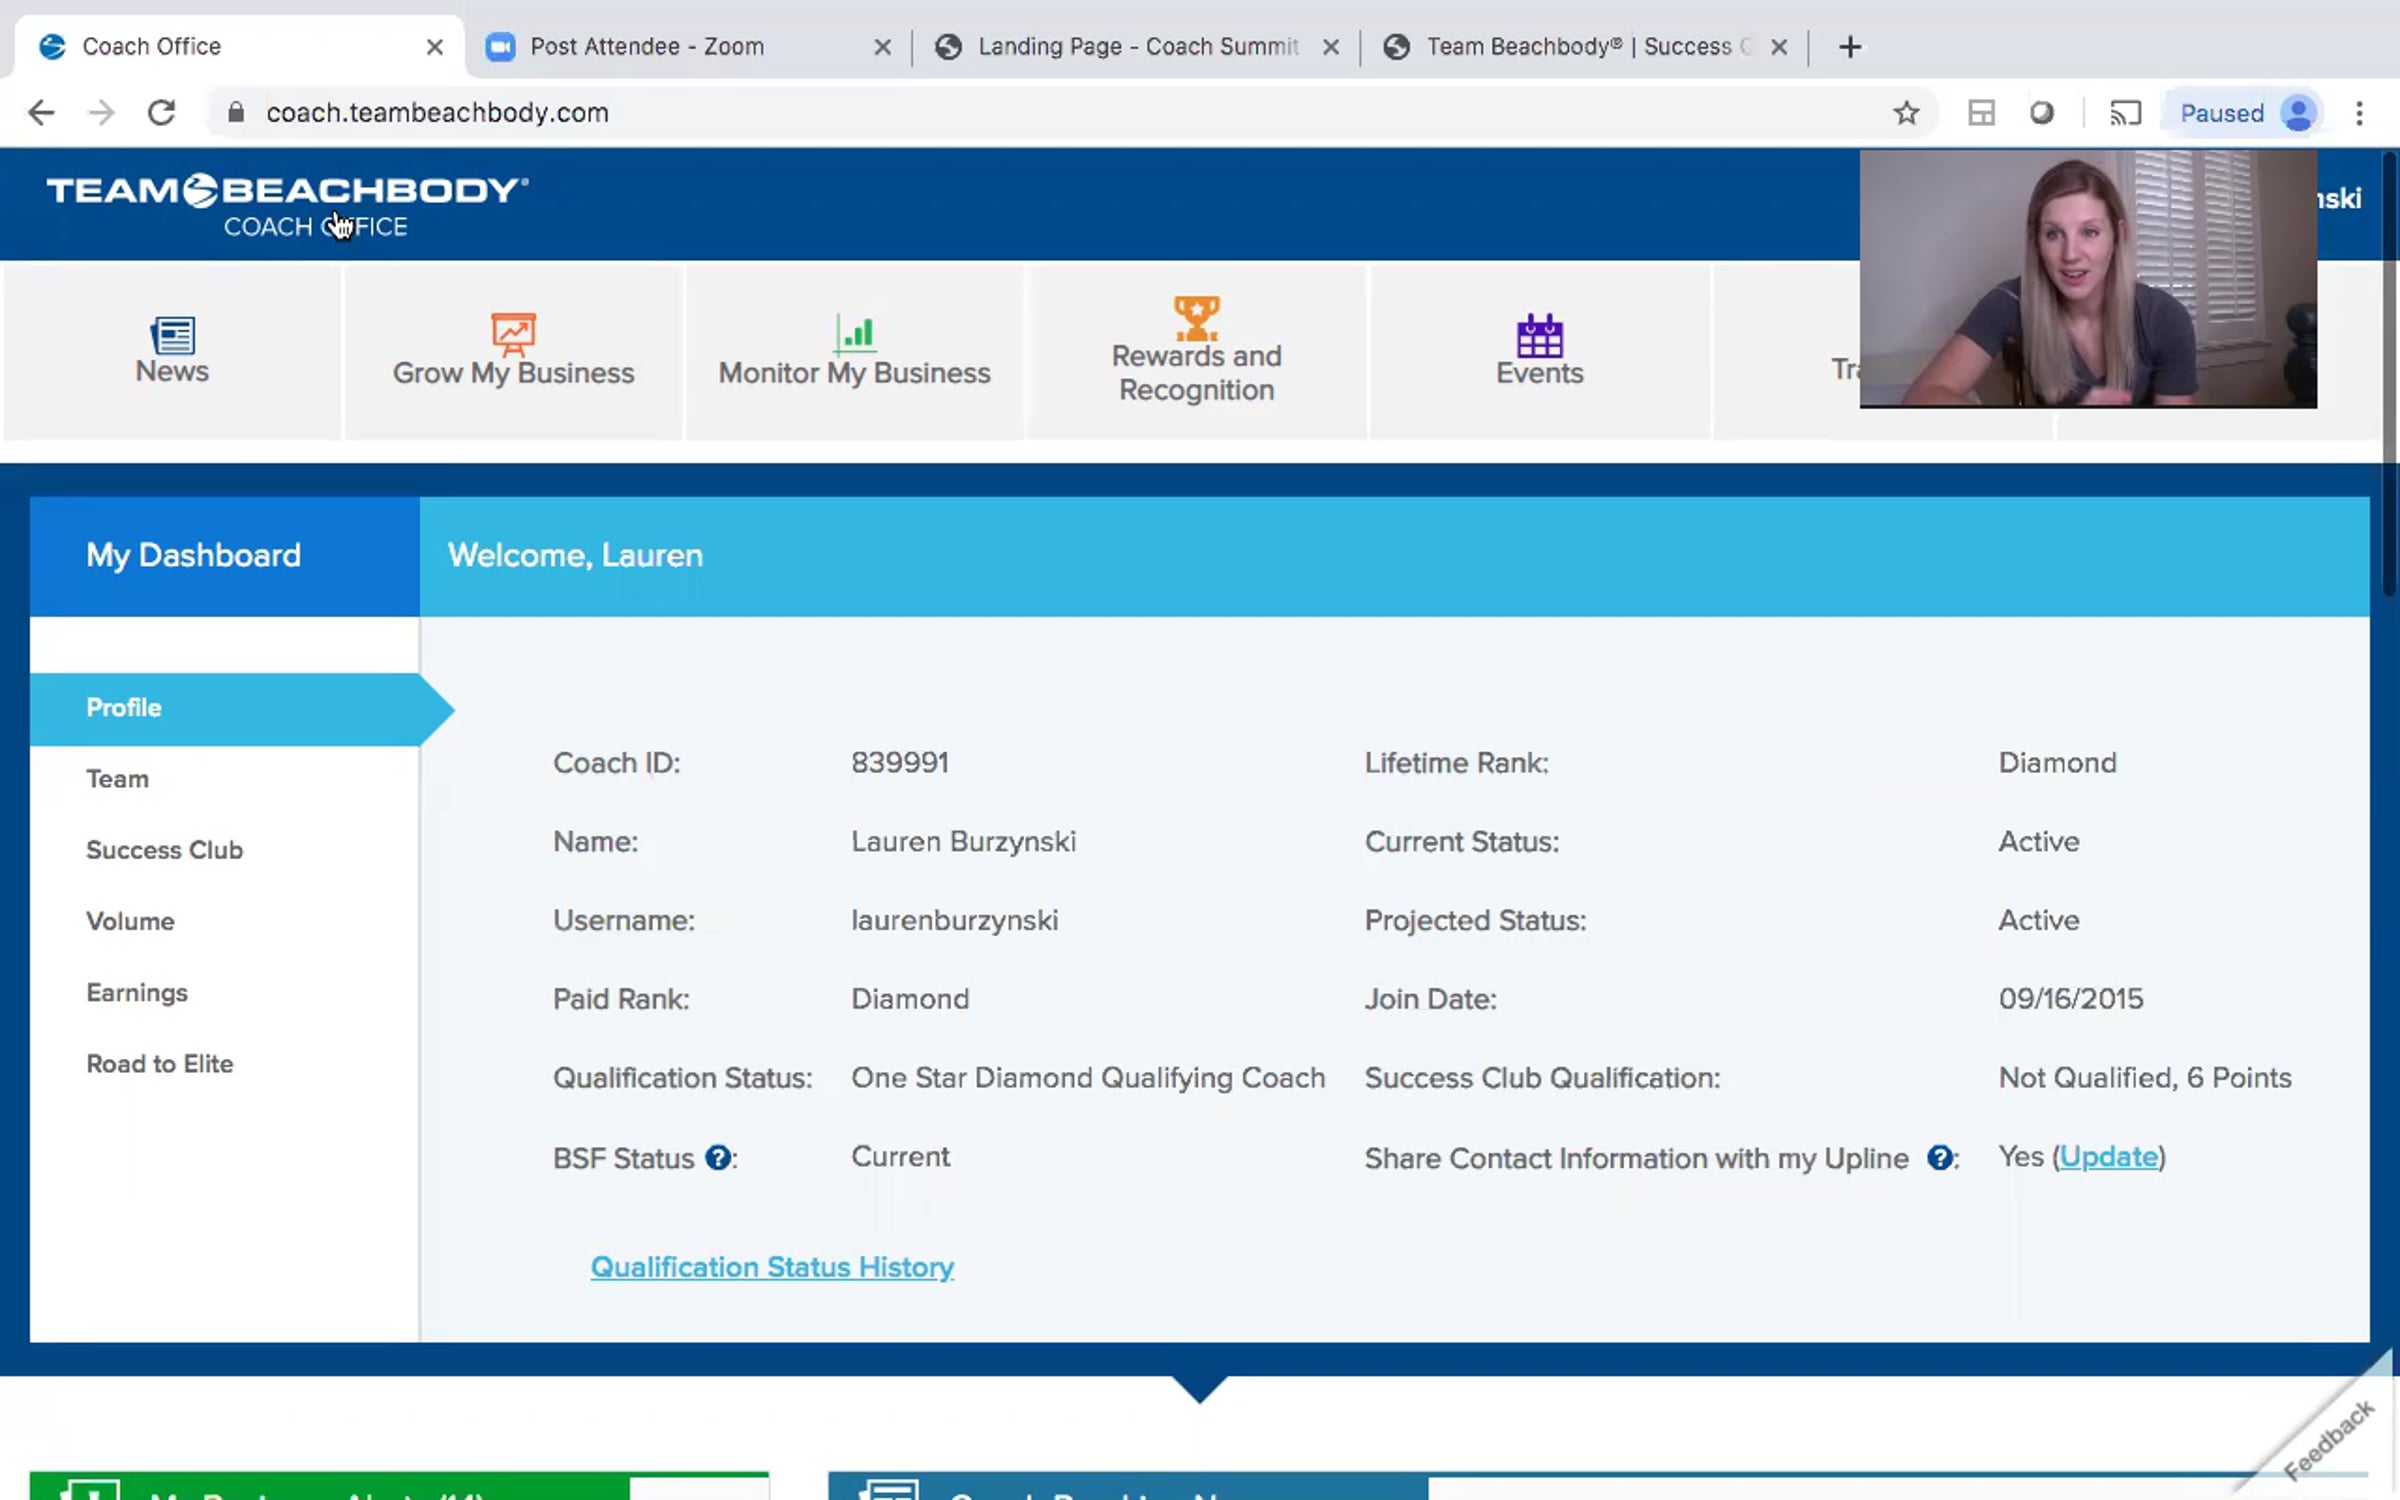Select Success Club in dashboard sidebar
Viewport: 2400px width, 1500px height.
point(164,850)
